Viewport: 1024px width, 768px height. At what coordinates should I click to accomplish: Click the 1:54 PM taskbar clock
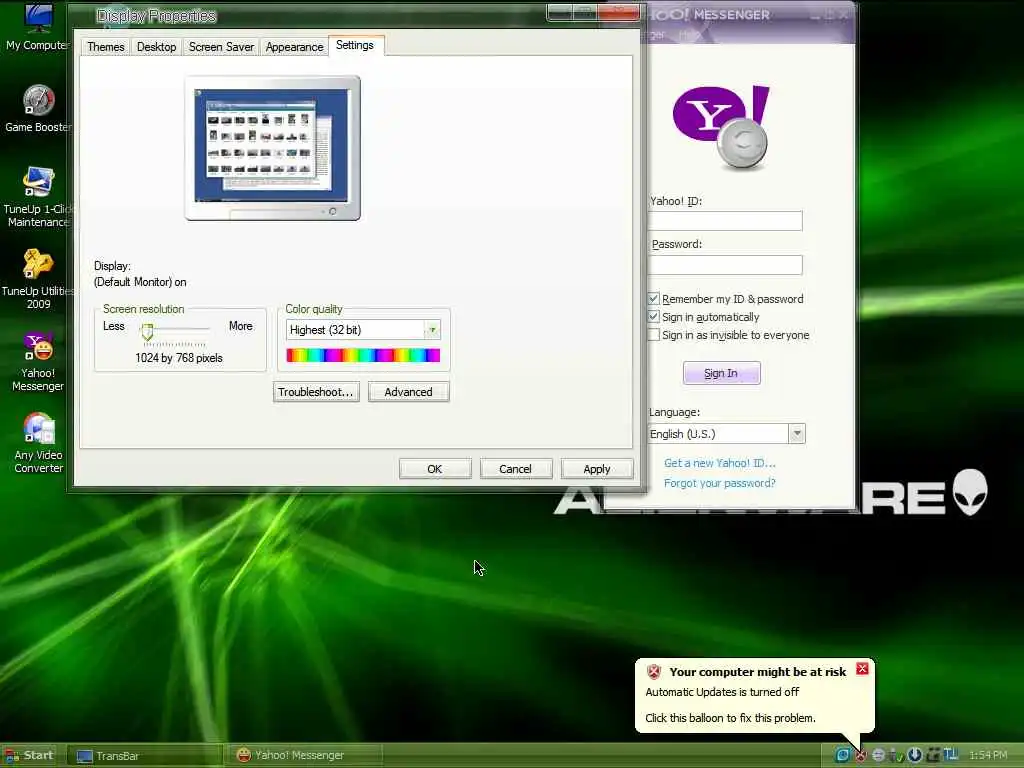[987, 756]
